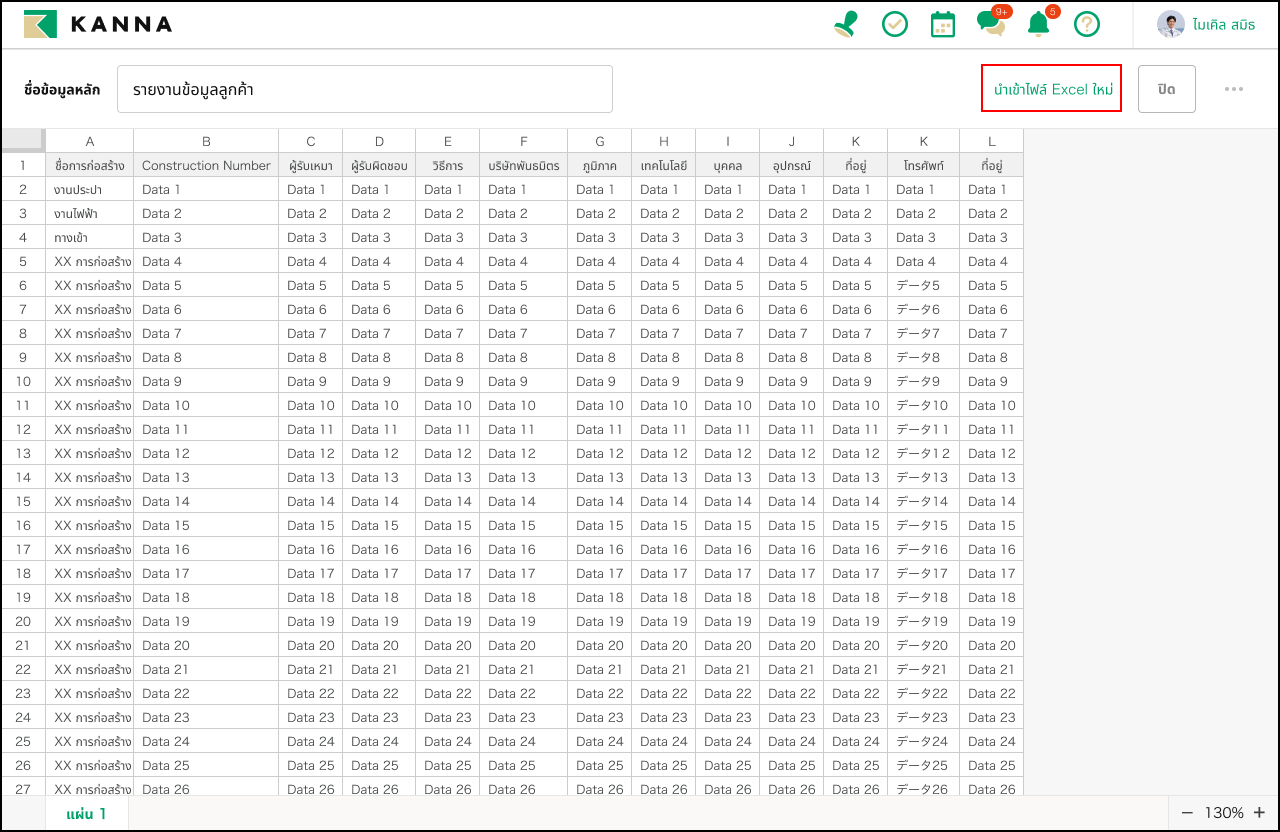Click the select-all corner cell
This screenshot has height=832, width=1280.
tap(23, 140)
